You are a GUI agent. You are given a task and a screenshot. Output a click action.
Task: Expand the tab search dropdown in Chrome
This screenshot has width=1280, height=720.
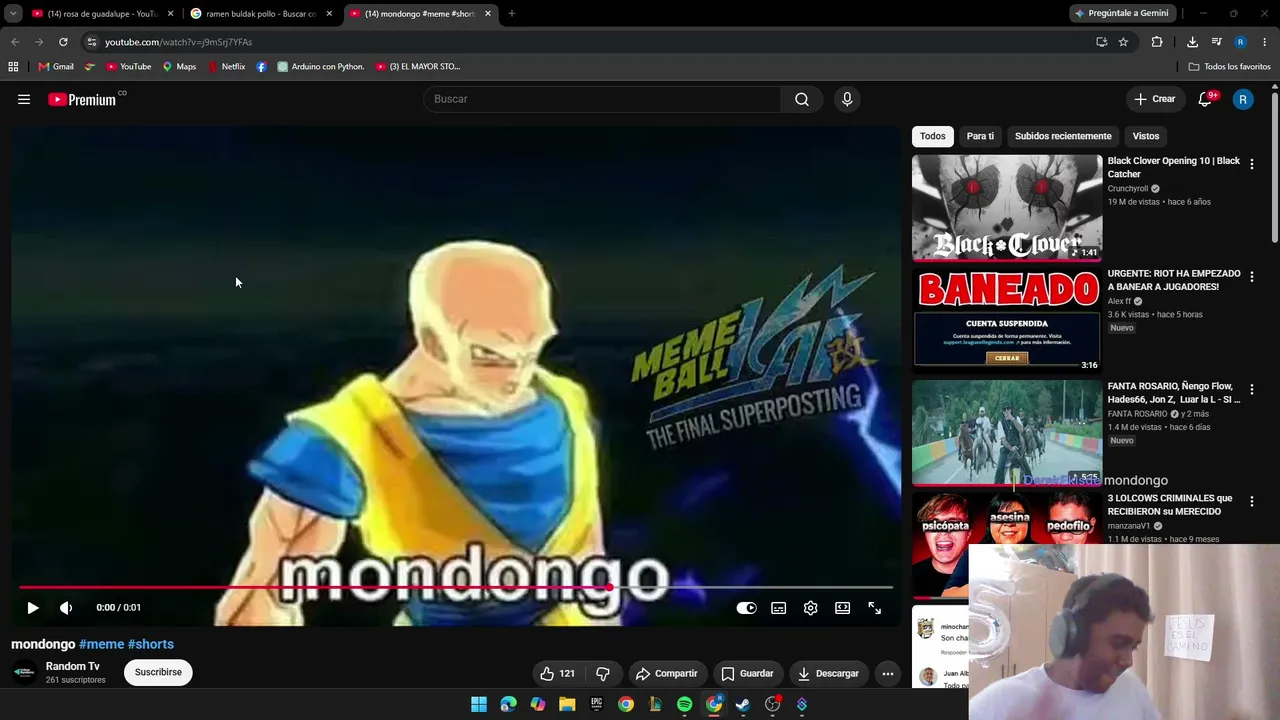pyautogui.click(x=13, y=14)
